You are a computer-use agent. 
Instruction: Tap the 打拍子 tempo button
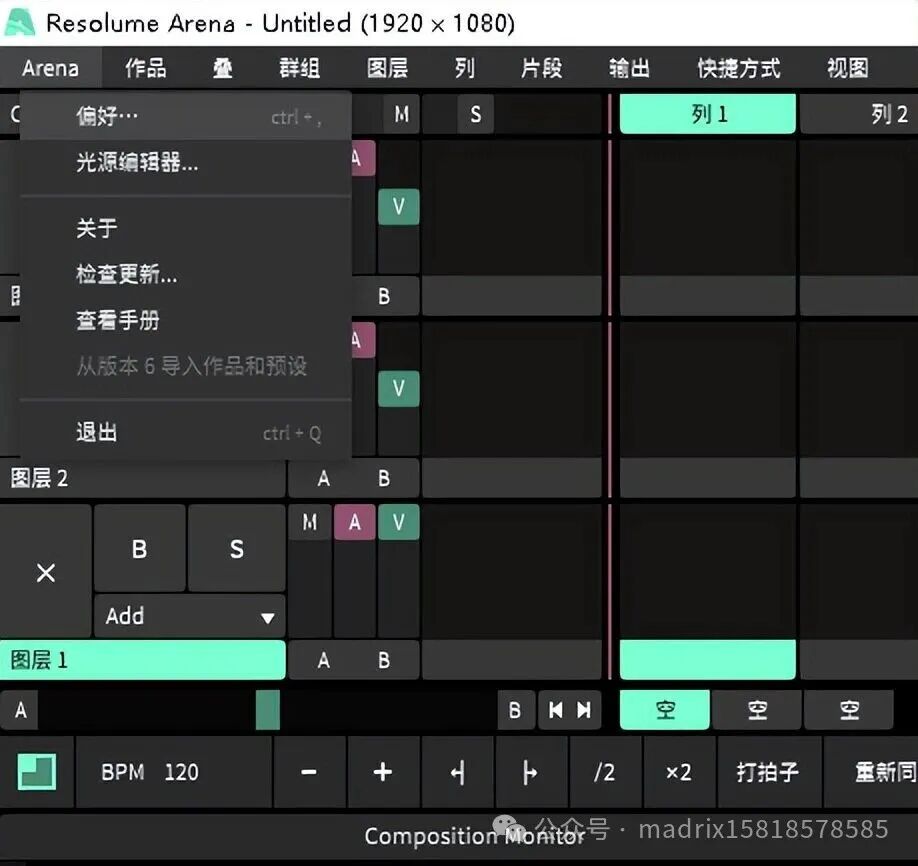click(769, 771)
